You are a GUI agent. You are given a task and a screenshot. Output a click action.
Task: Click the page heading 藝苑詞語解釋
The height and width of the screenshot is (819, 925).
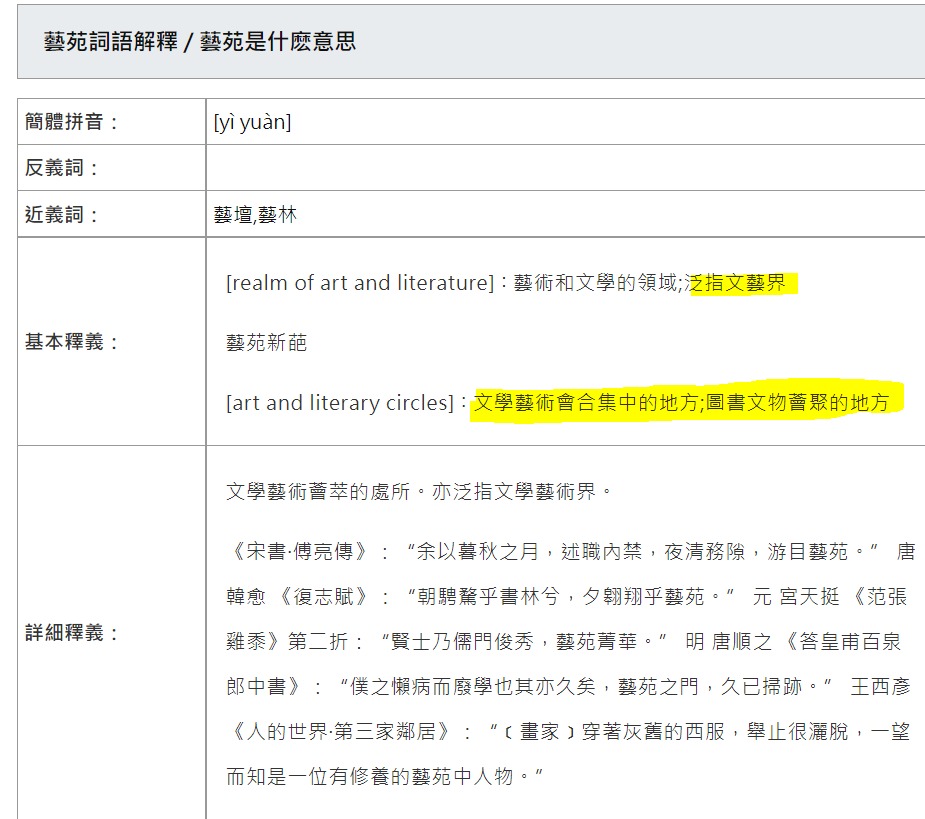click(x=200, y=42)
